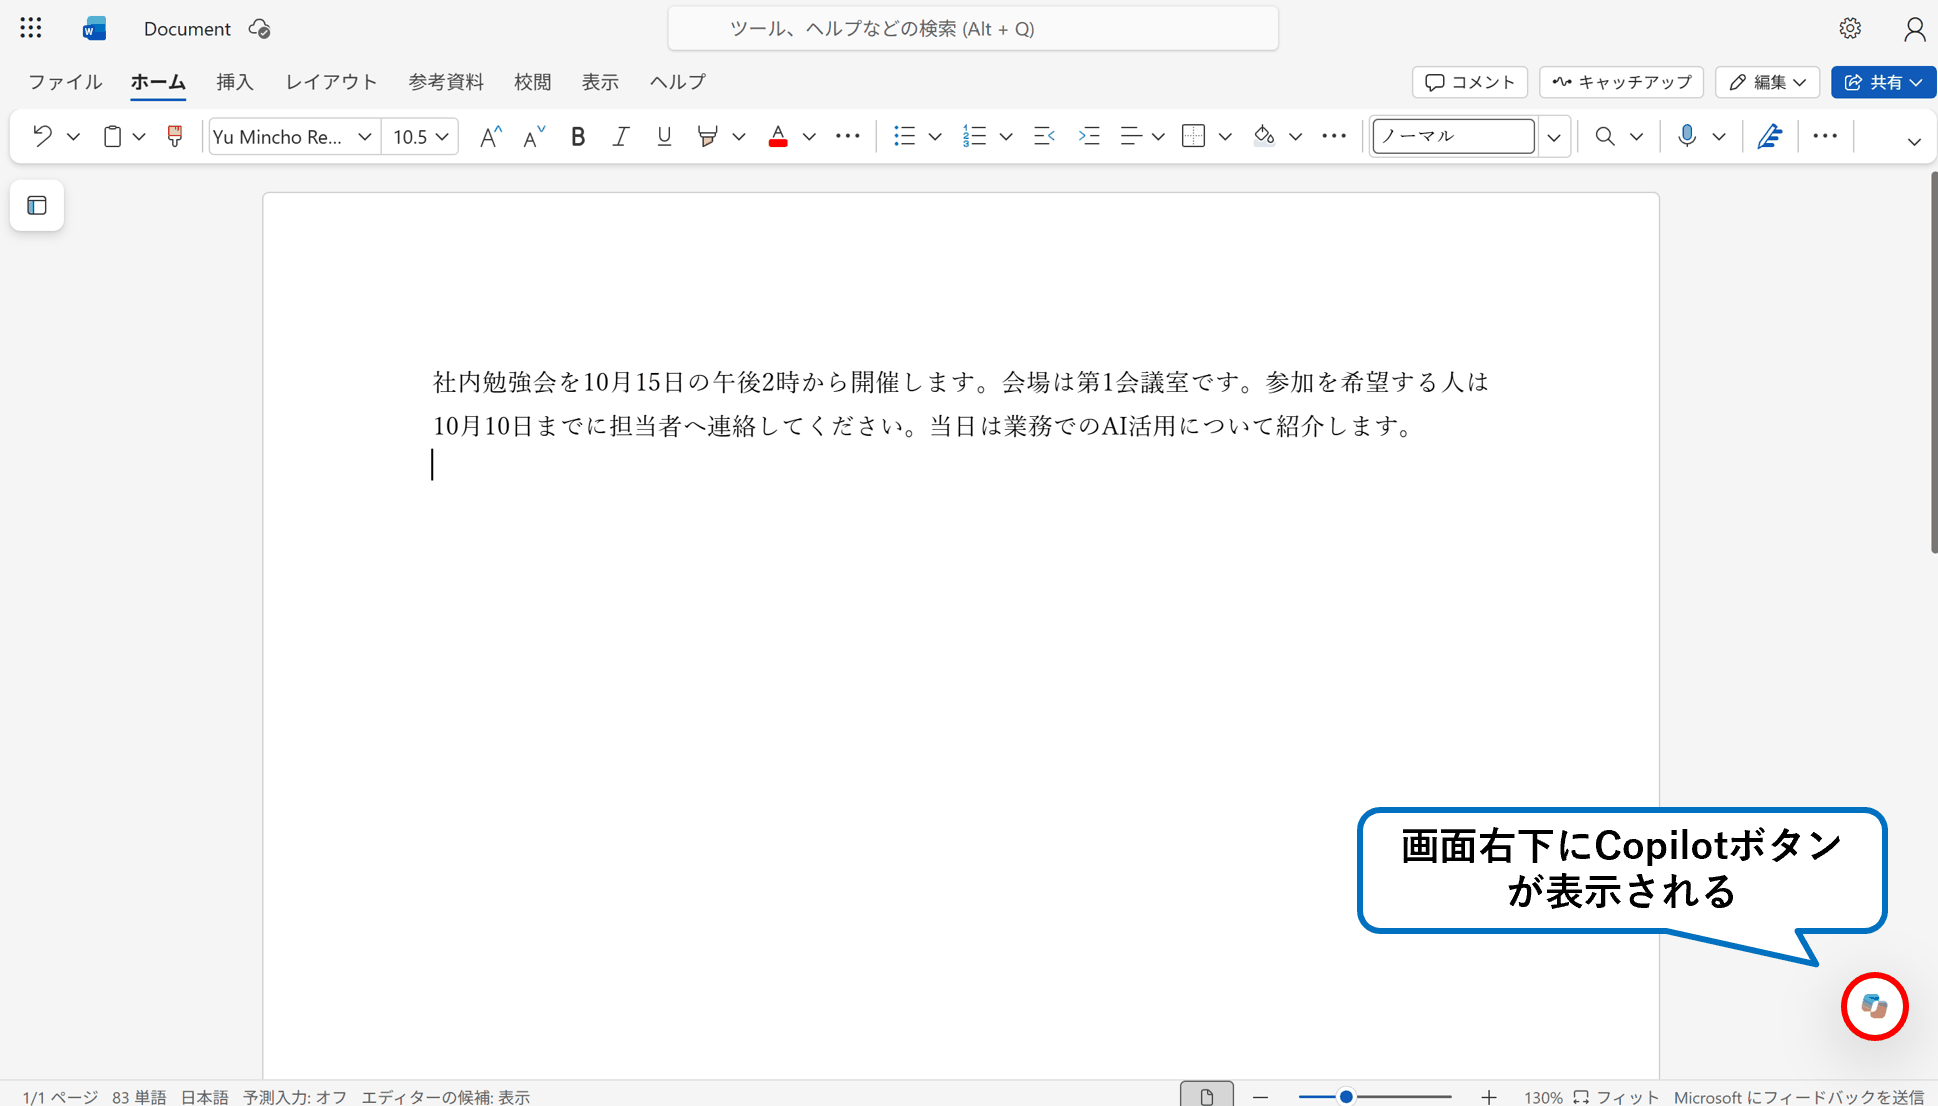Select the Format Painter tool
Image resolution: width=1938 pixels, height=1106 pixels.
tap(175, 136)
